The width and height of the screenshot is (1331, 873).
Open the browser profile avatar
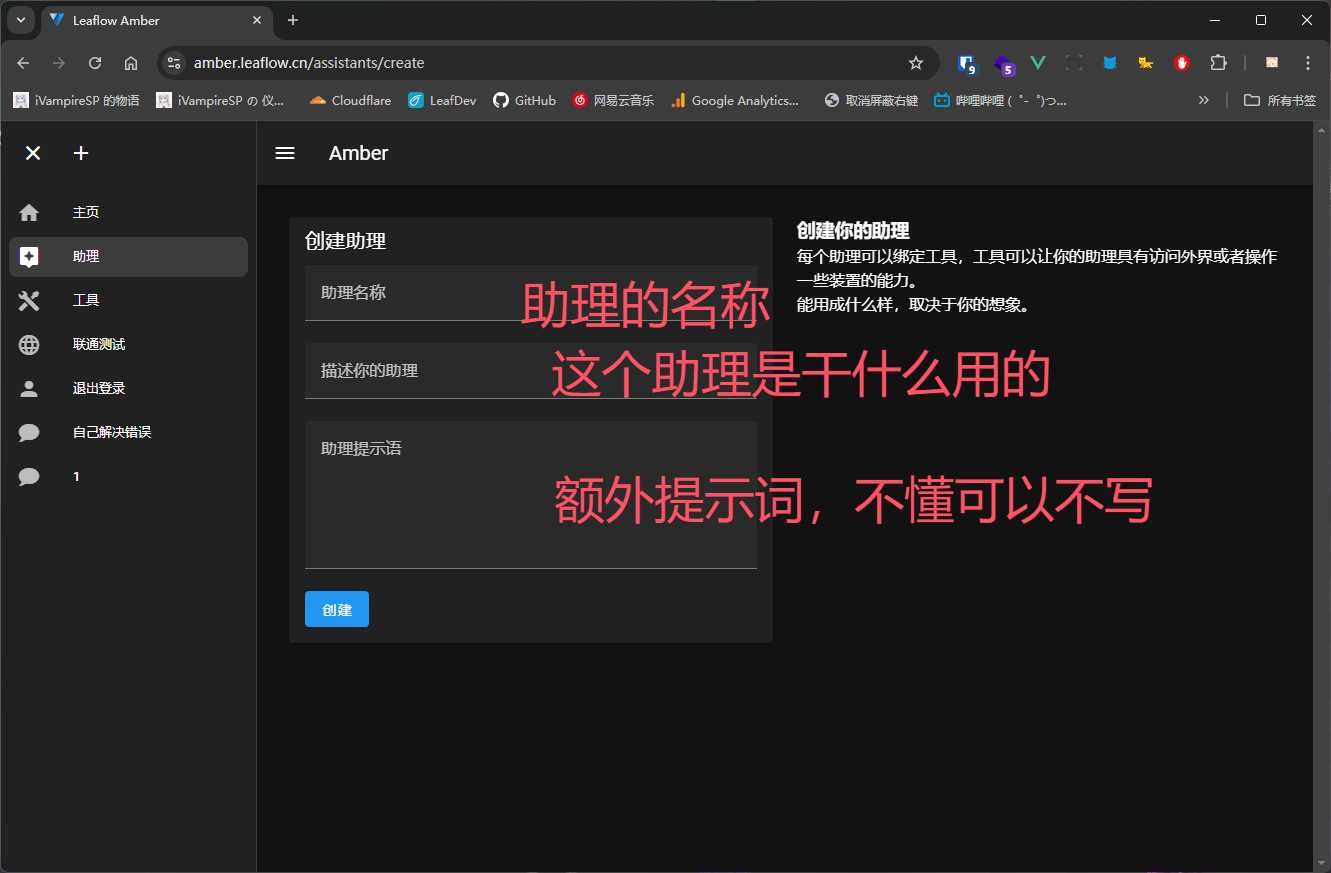1272,63
